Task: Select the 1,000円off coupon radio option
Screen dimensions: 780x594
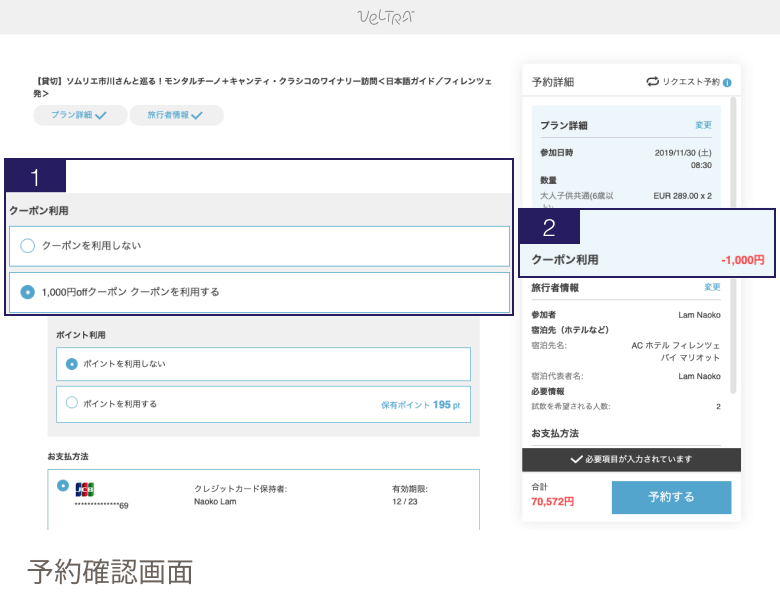Action: pos(28,292)
